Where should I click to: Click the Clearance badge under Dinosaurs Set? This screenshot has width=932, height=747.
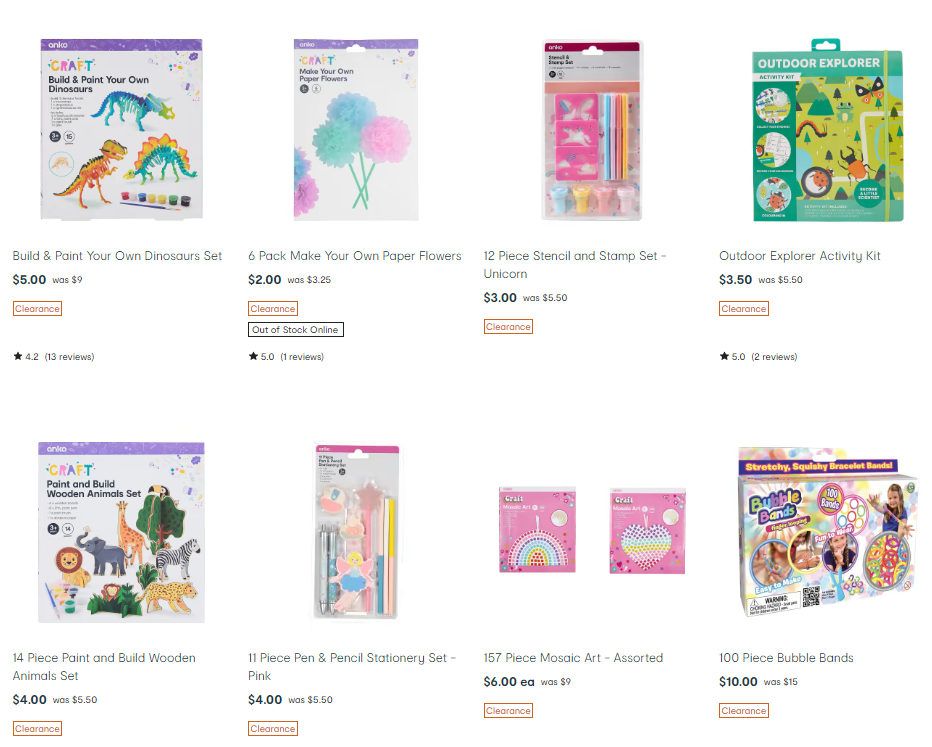(x=37, y=308)
